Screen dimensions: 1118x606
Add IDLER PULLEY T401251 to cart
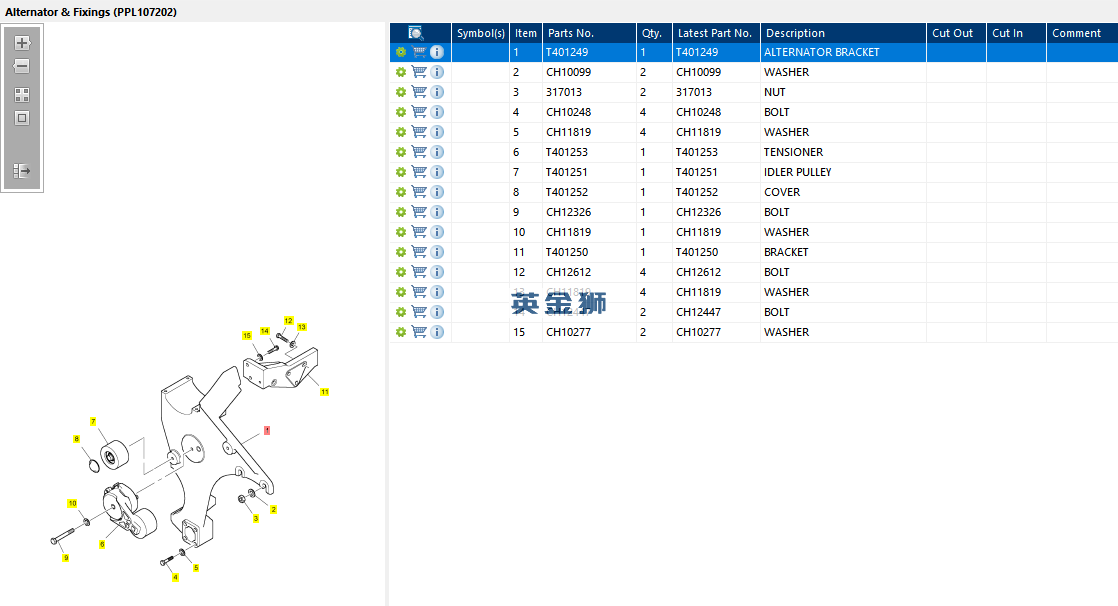point(419,172)
